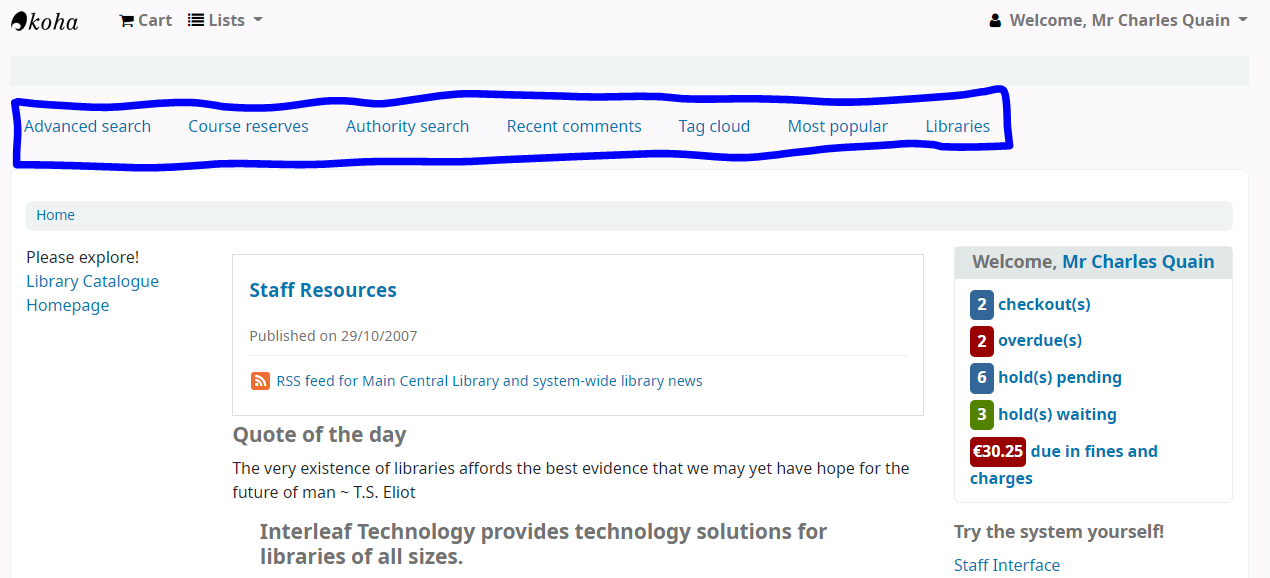The height and width of the screenshot is (578, 1270).
Task: Open the Cart
Action: [x=146, y=20]
